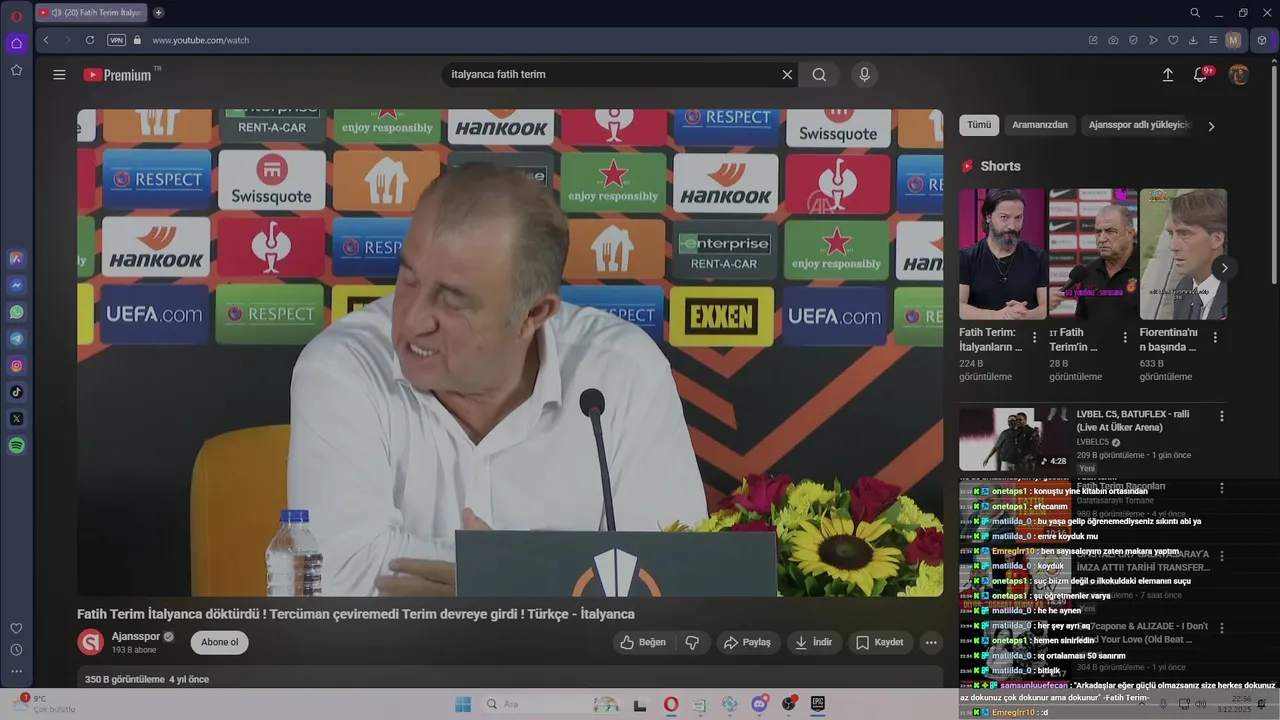Viewport: 1280px width, 720px height.
Task: Open Opera Easy Setup sliders icon
Action: 1213,40
